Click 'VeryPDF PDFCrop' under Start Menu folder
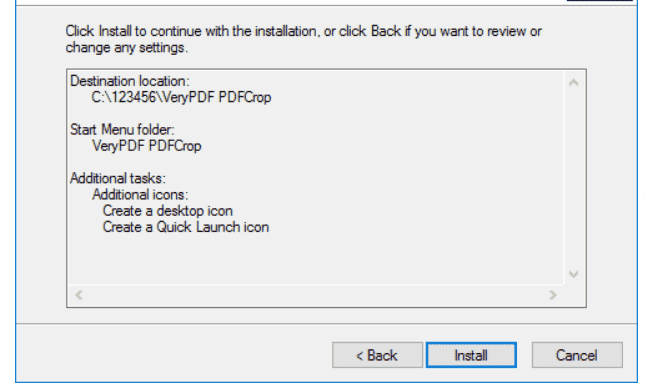Screen dimensions: 650x388 147,146
